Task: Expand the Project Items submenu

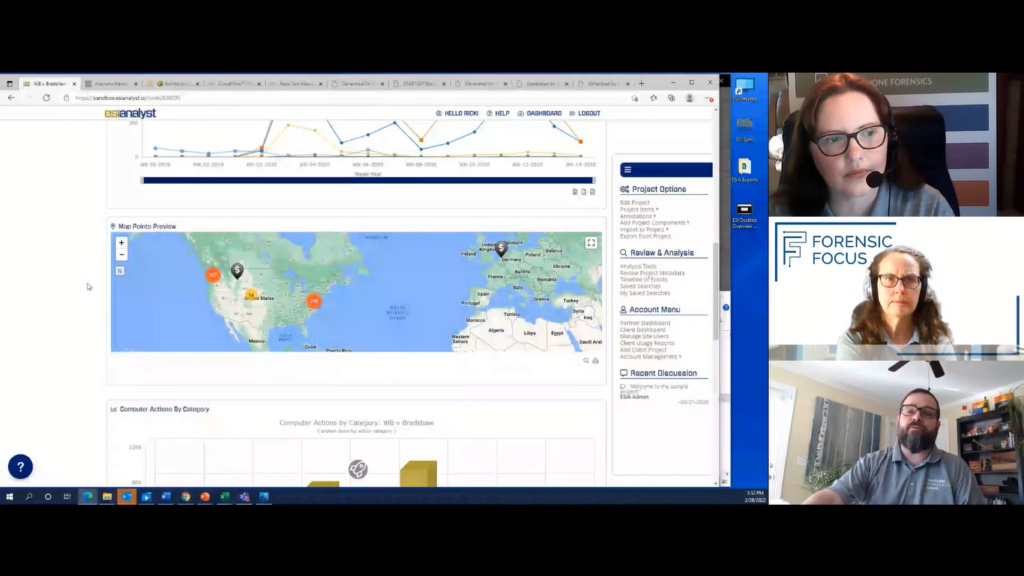Action: [639, 210]
